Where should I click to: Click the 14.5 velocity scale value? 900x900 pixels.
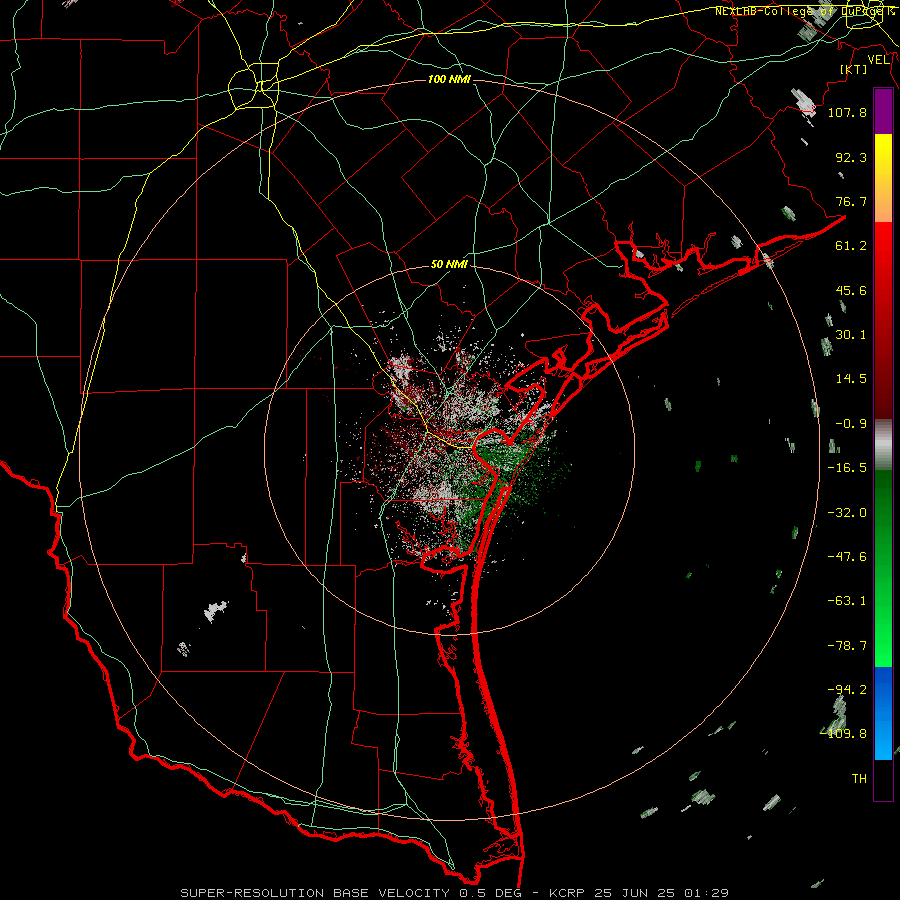(851, 379)
